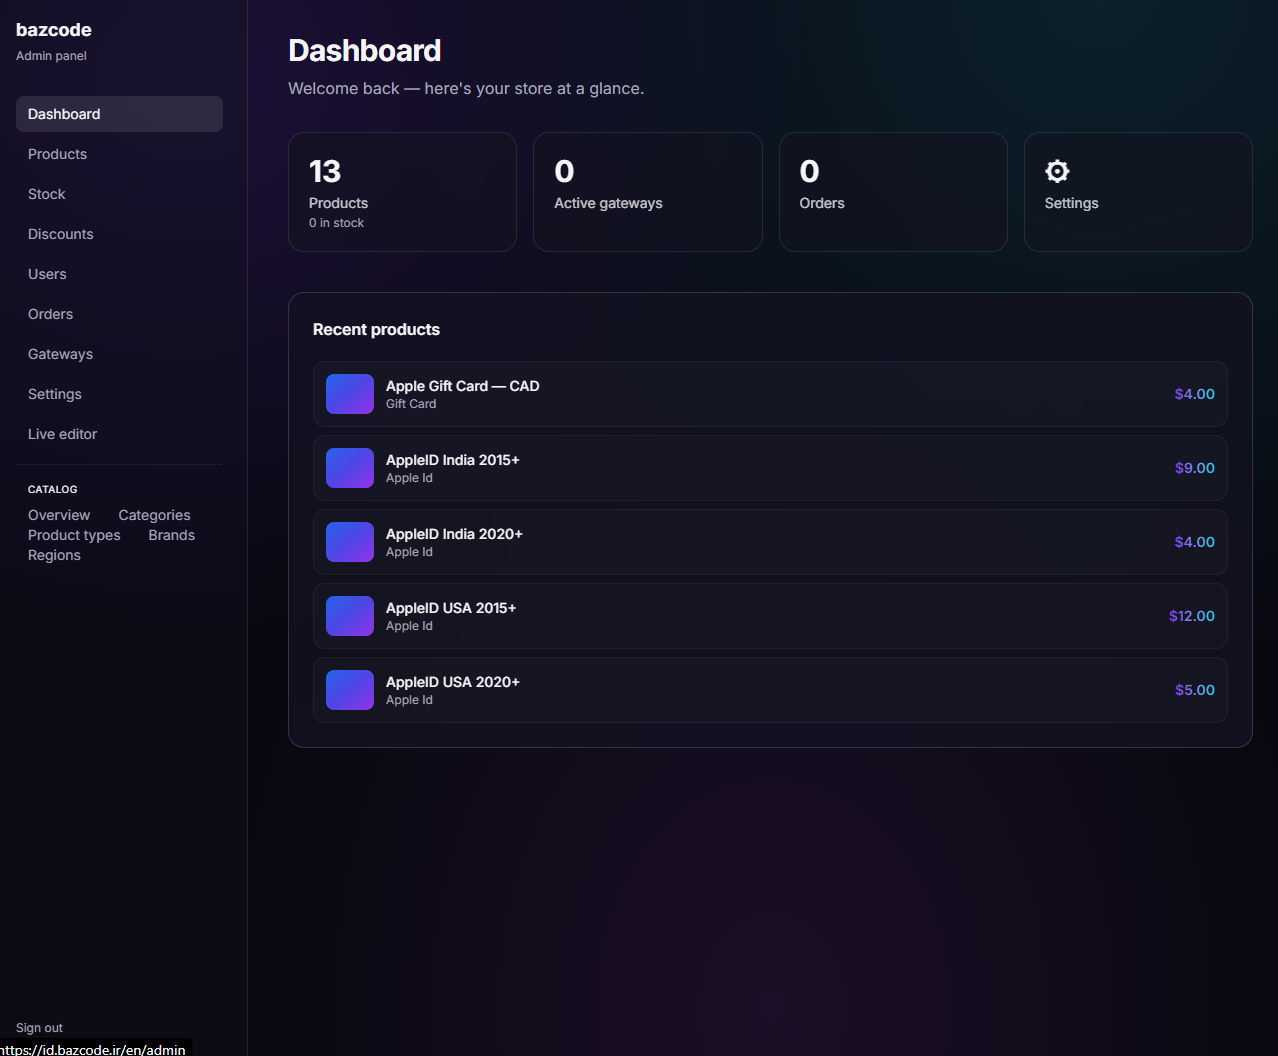Open the Apple Gift Card CAD thumbnail
The width and height of the screenshot is (1278, 1056).
click(x=350, y=394)
